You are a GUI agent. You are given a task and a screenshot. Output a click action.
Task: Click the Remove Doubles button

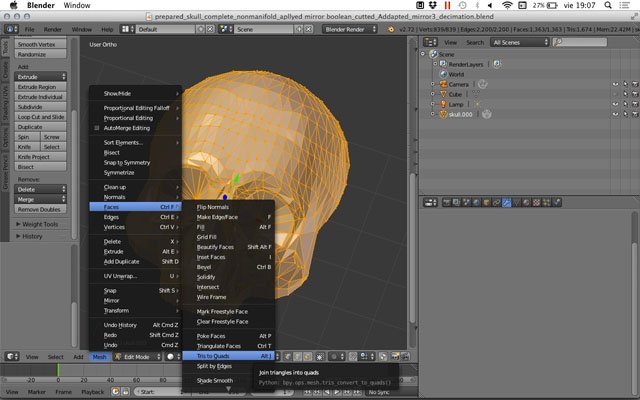point(40,209)
